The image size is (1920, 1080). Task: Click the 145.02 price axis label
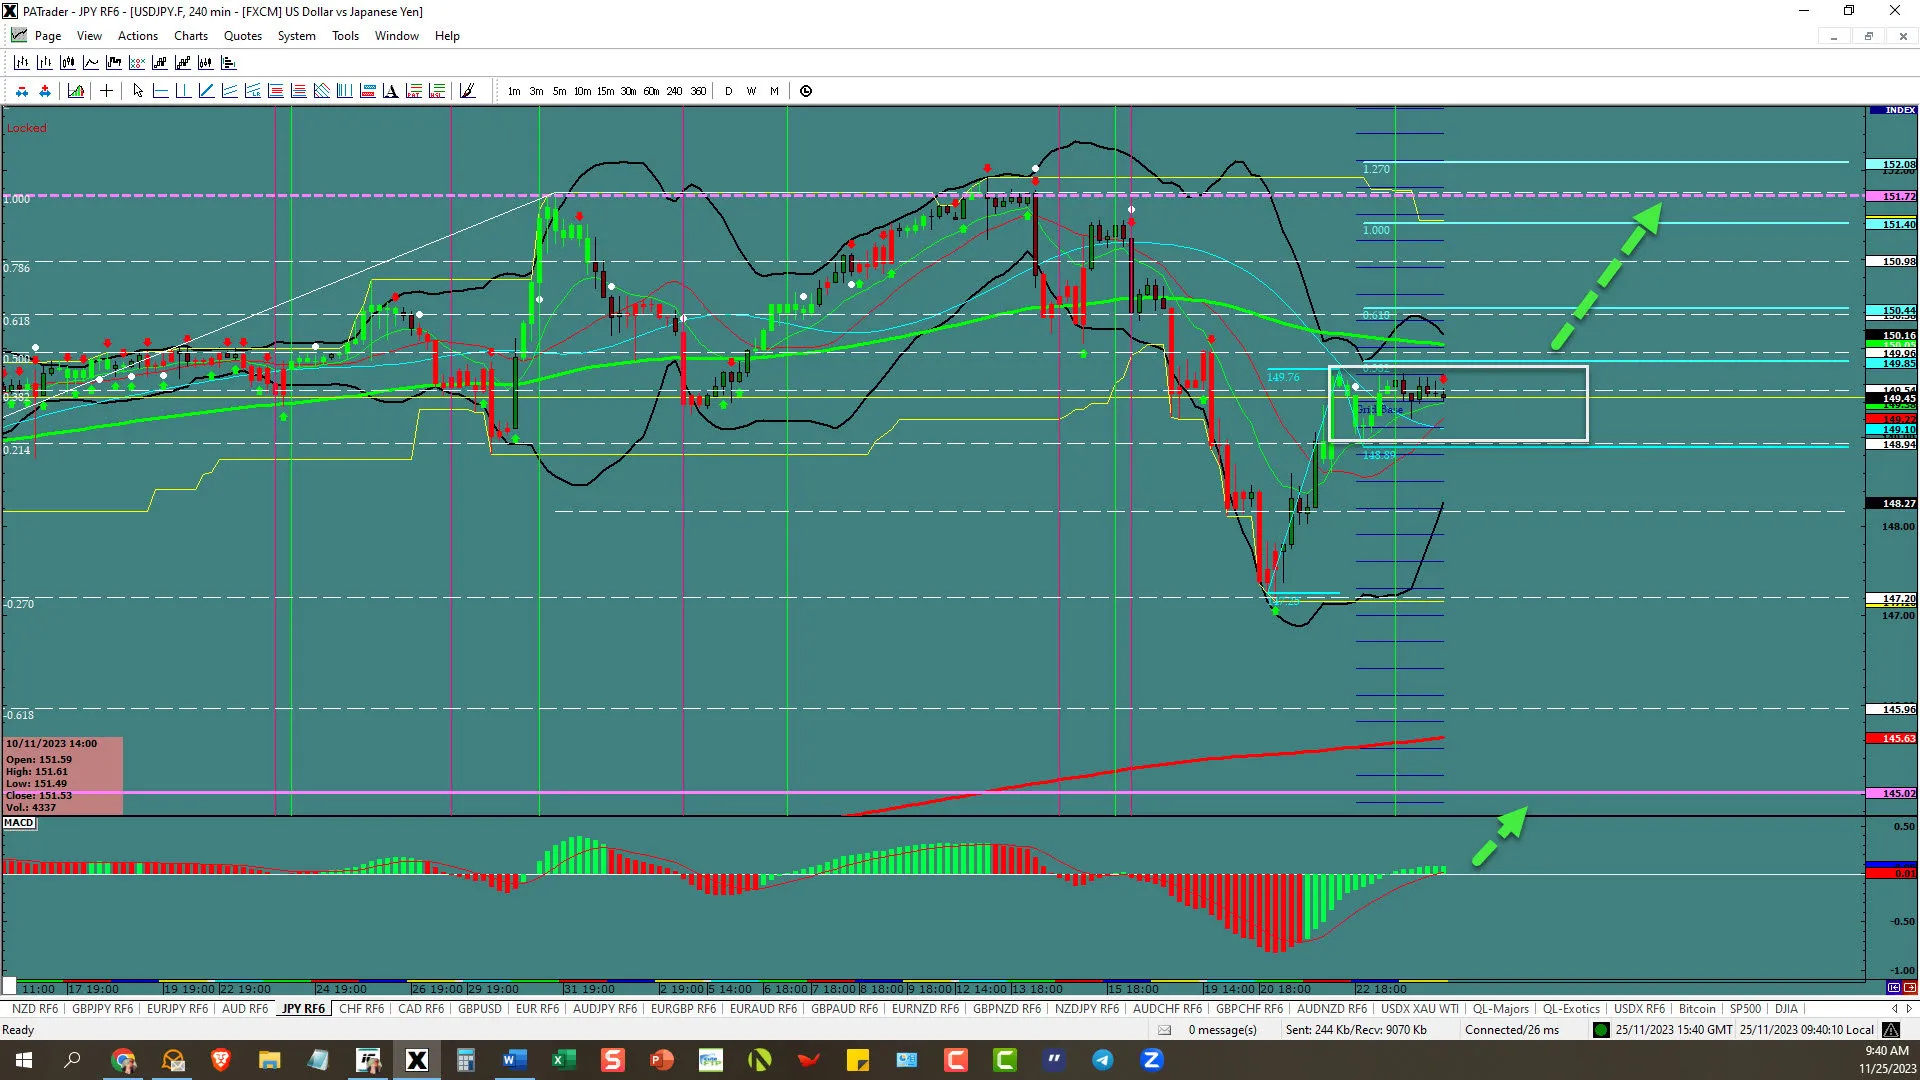[1892, 793]
